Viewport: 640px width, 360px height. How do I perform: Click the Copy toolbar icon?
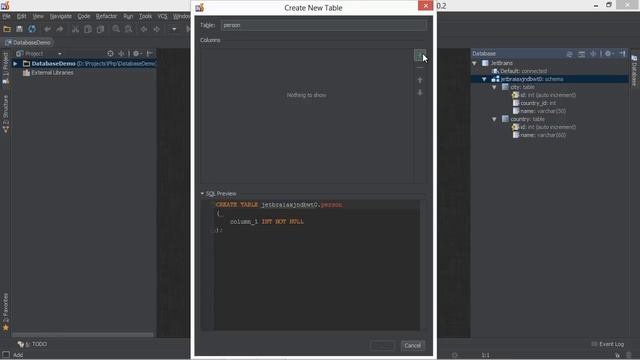click(x=87, y=29)
